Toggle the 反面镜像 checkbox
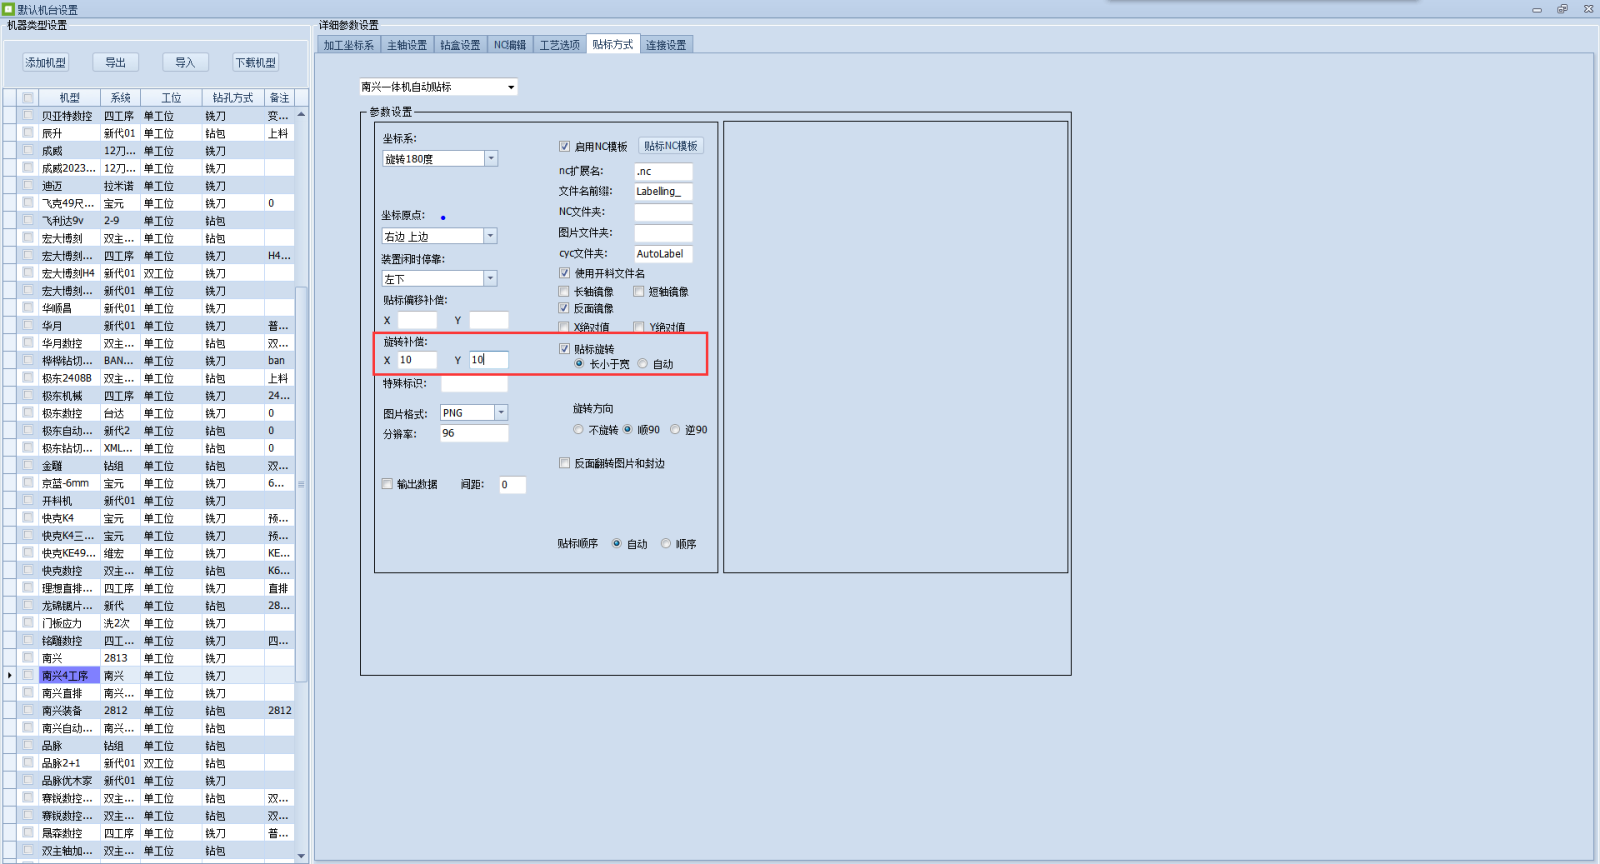Screen dimensions: 1600x864 pos(564,308)
